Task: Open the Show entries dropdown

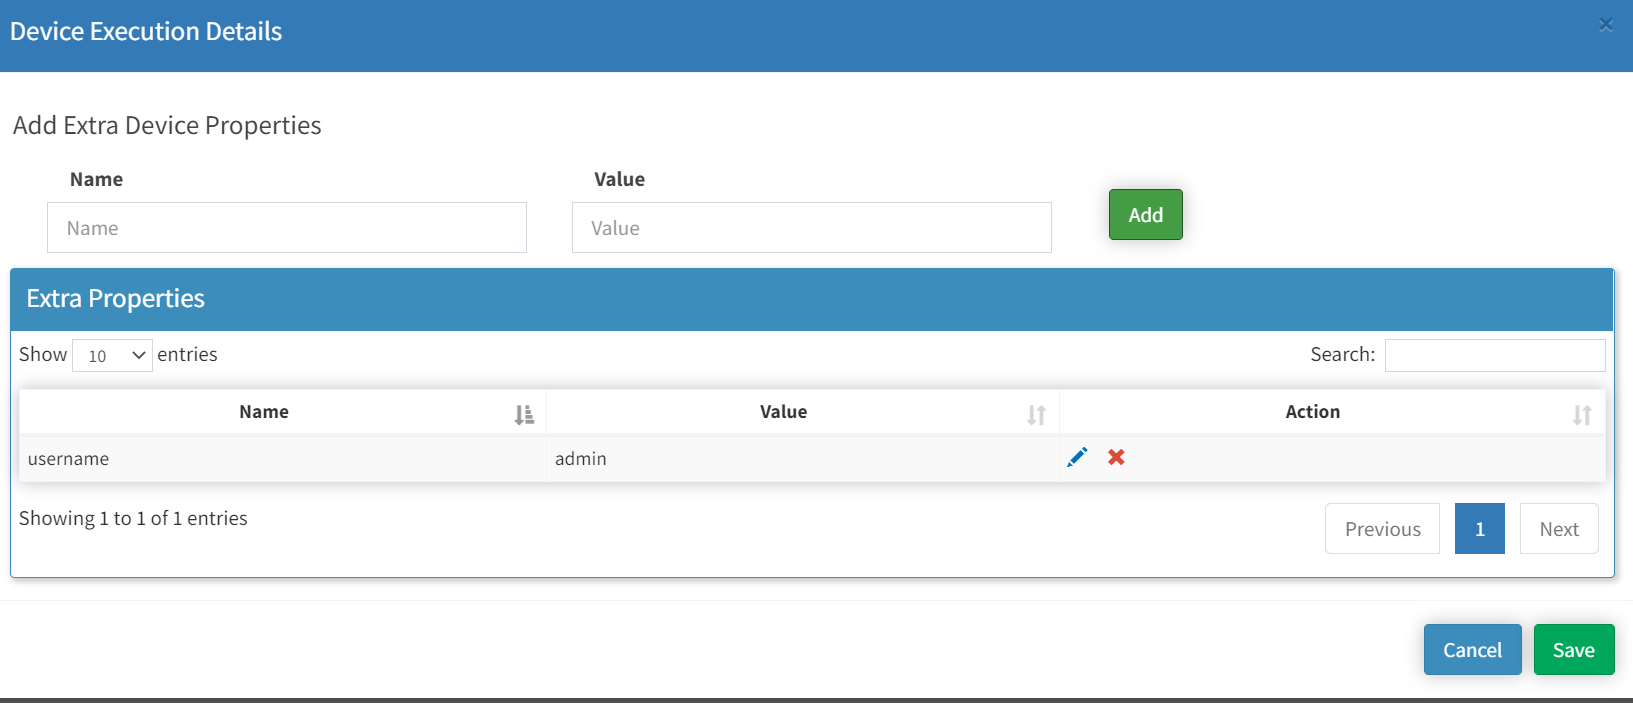Action: pyautogui.click(x=112, y=355)
